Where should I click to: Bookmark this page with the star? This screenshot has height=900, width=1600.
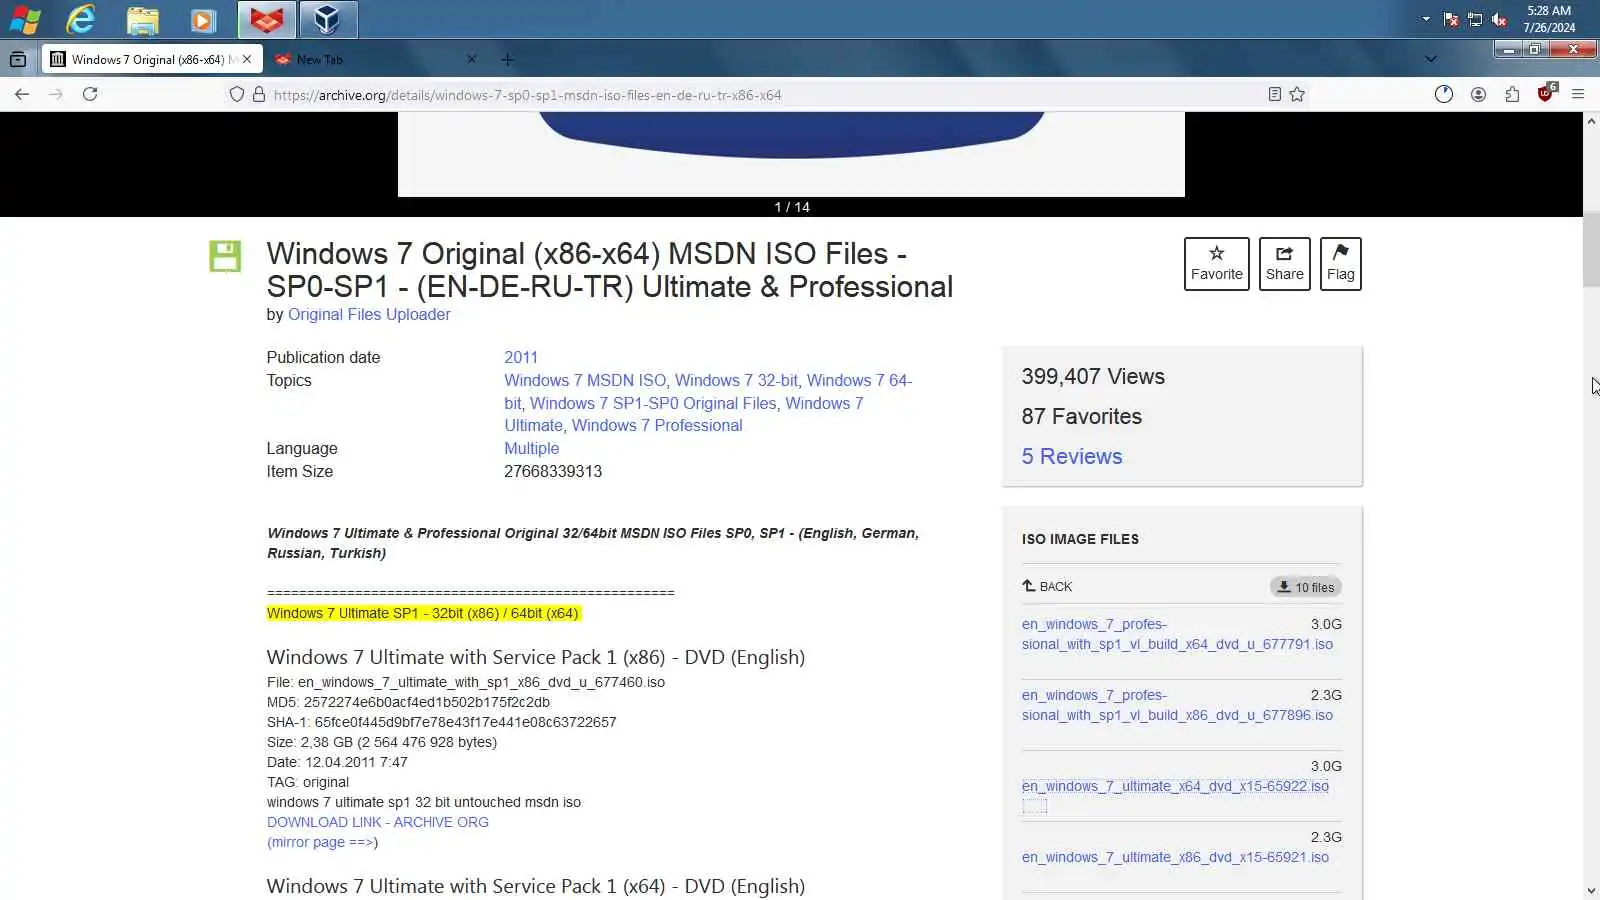tap(1297, 94)
